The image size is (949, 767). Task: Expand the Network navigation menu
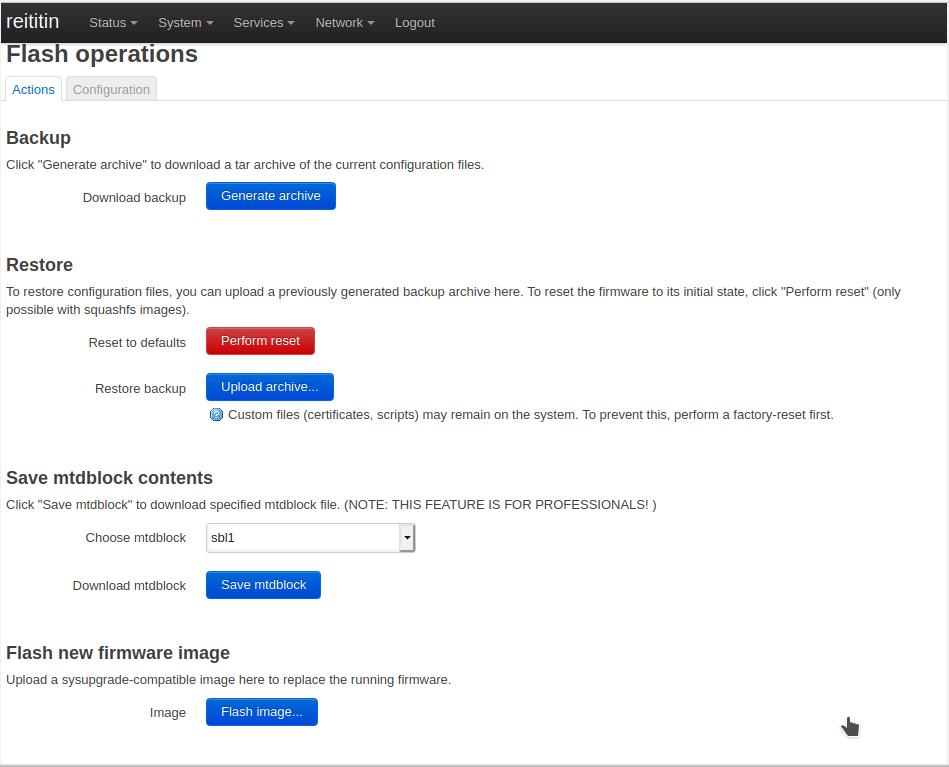[x=345, y=22]
